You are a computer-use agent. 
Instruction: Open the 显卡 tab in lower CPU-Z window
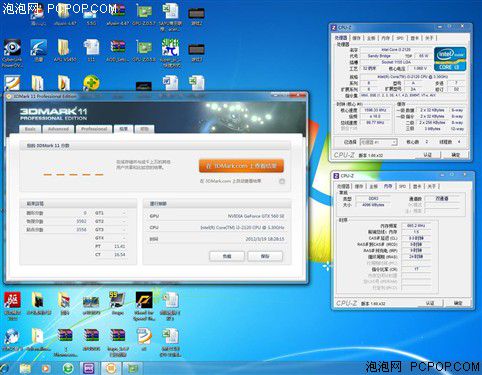pyautogui.click(x=417, y=186)
